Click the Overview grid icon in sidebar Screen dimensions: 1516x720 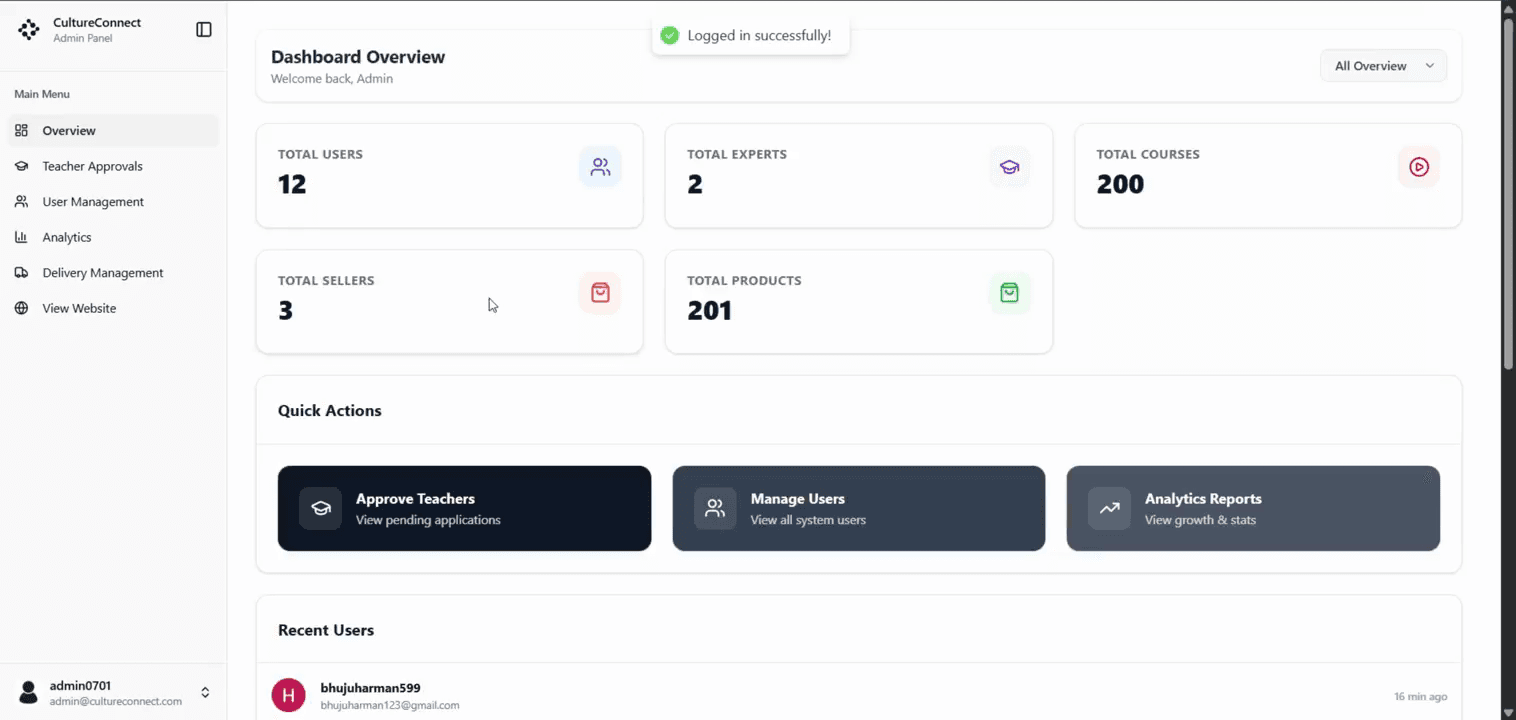[x=21, y=131]
